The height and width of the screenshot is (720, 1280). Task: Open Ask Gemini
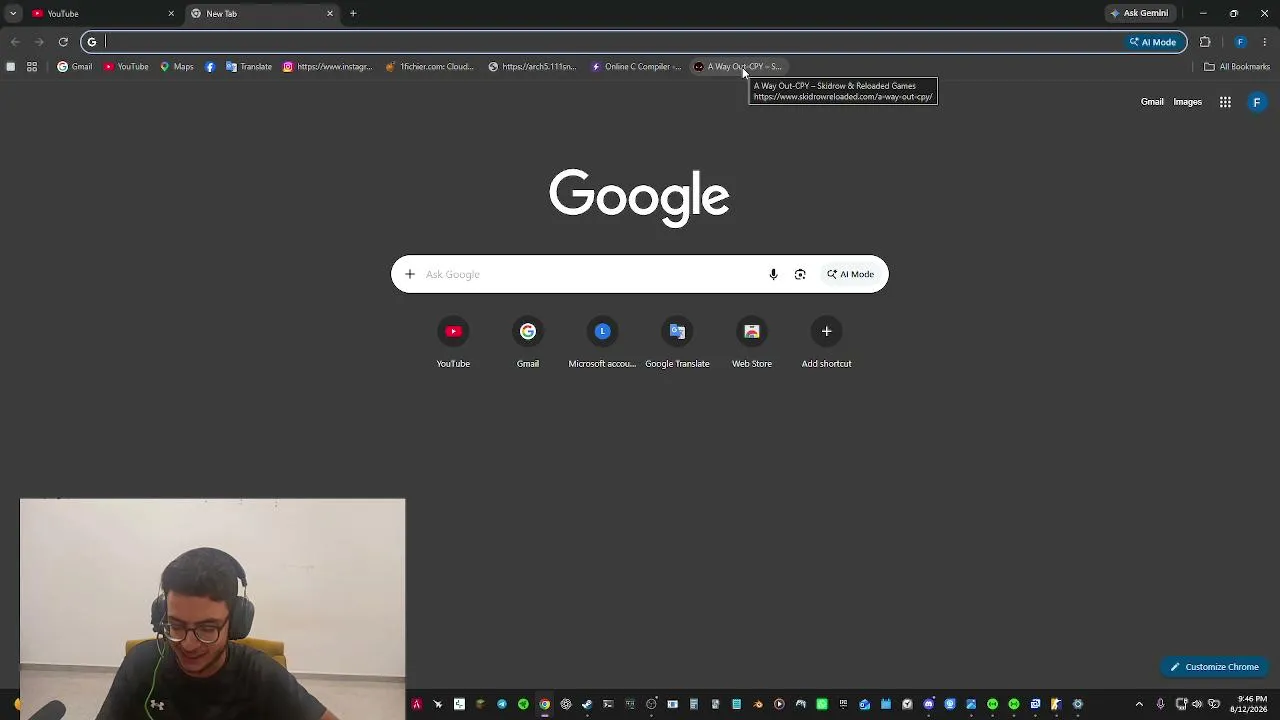pyautogui.click(x=1139, y=13)
